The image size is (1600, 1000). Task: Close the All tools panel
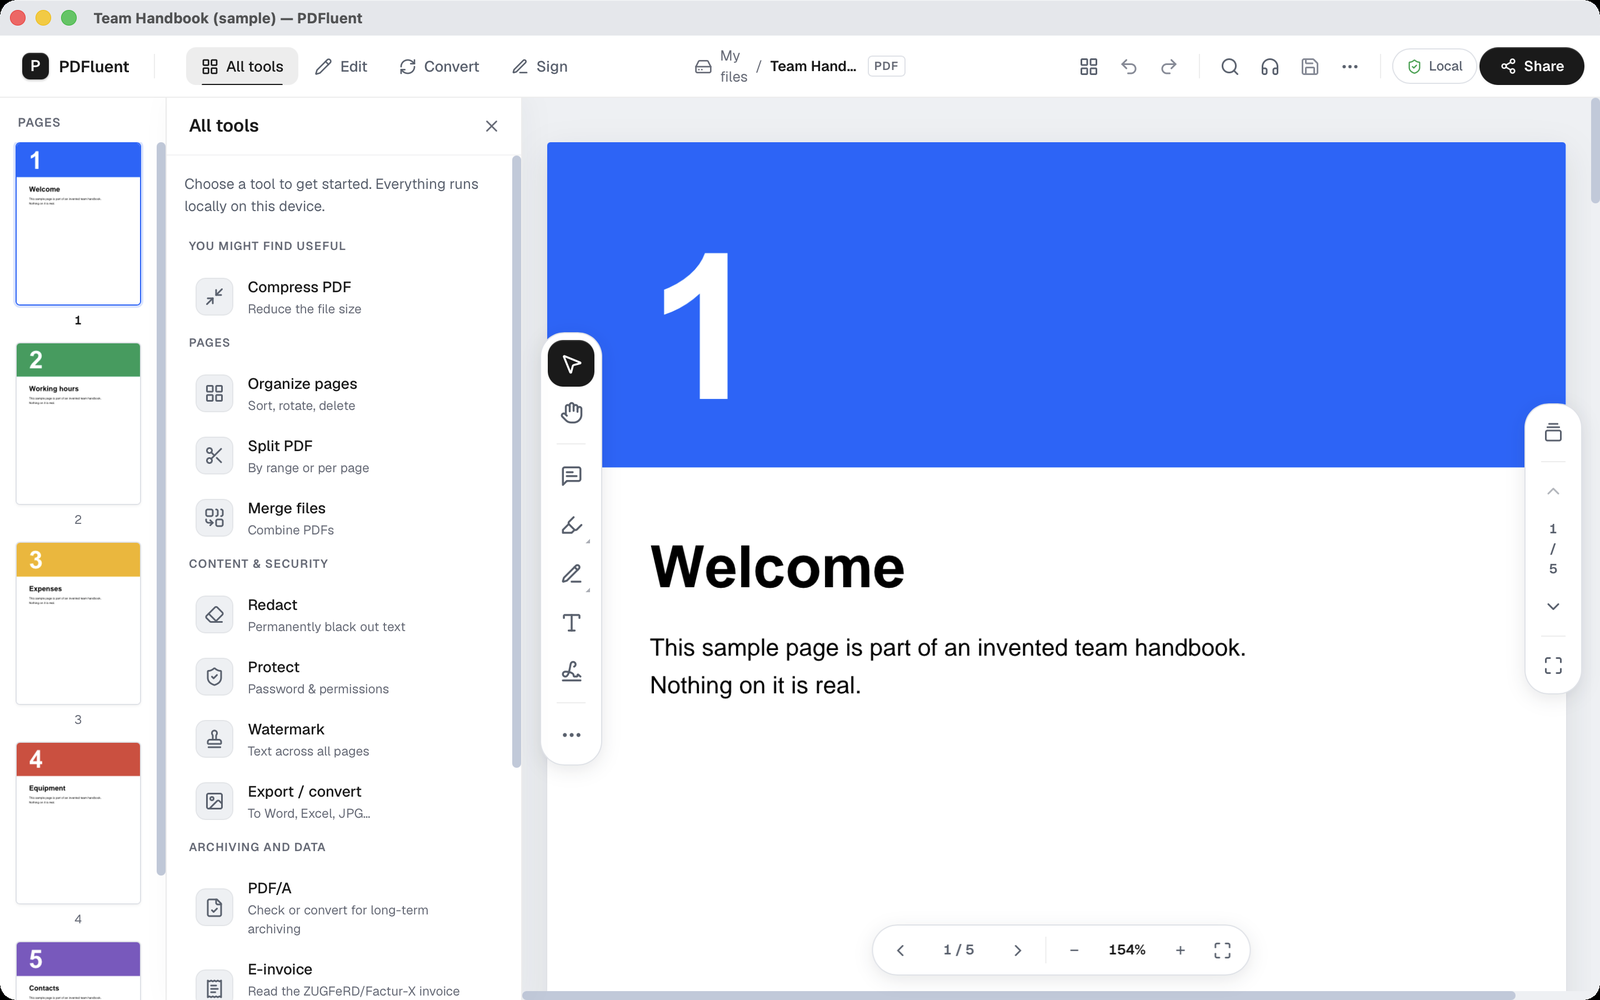point(491,126)
